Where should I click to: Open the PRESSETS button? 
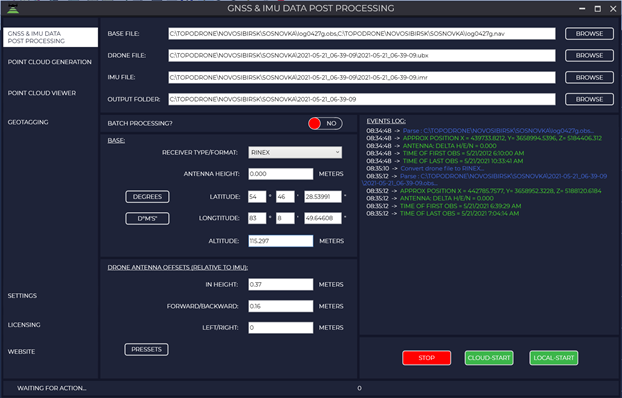146,350
